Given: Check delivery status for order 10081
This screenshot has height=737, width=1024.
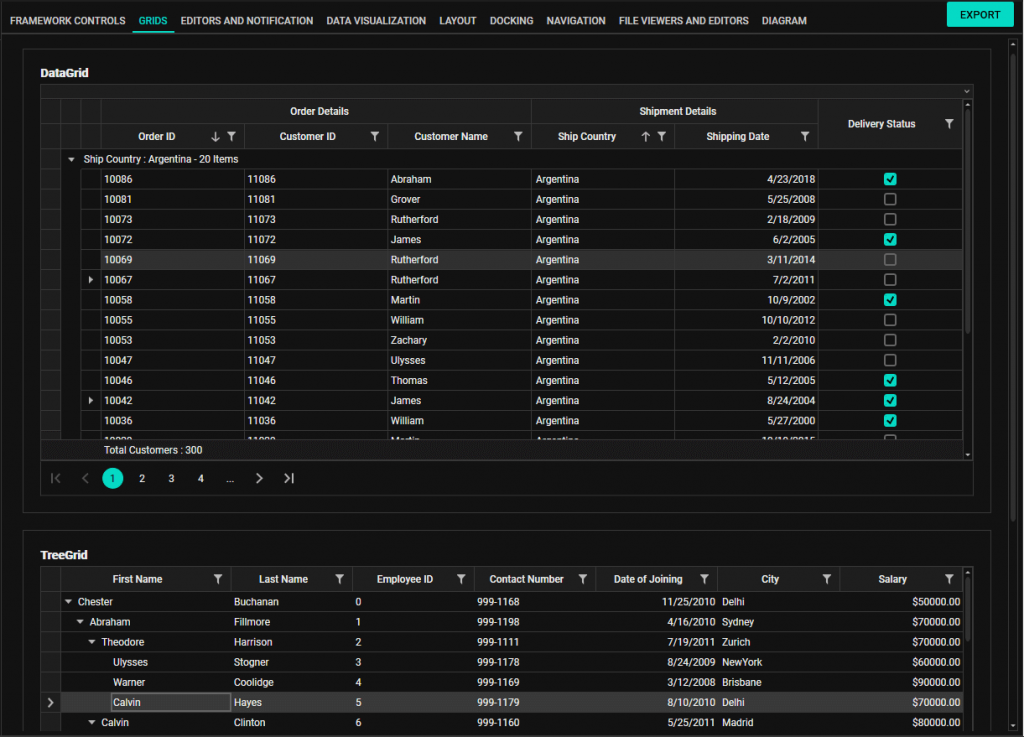Looking at the screenshot, I should [890, 200].
